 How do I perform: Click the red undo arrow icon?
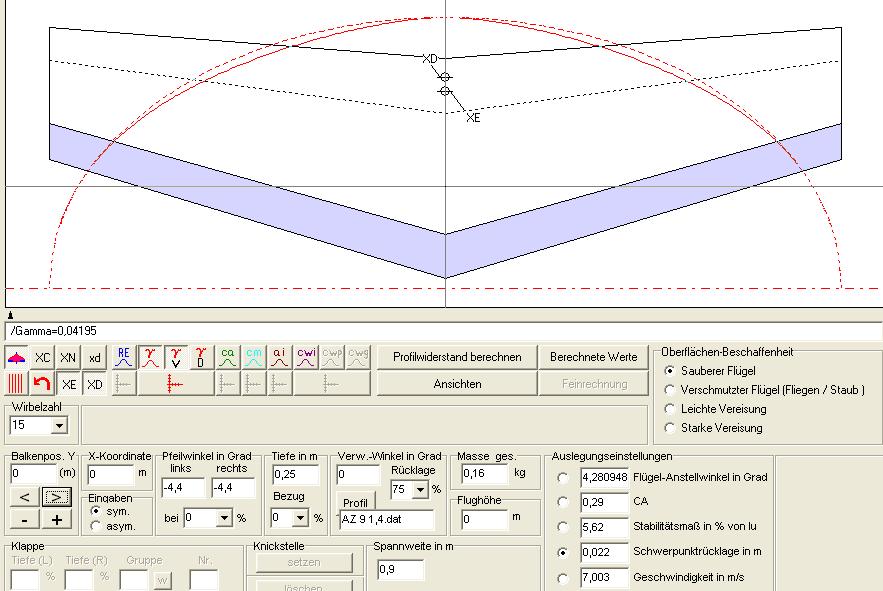[x=42, y=384]
